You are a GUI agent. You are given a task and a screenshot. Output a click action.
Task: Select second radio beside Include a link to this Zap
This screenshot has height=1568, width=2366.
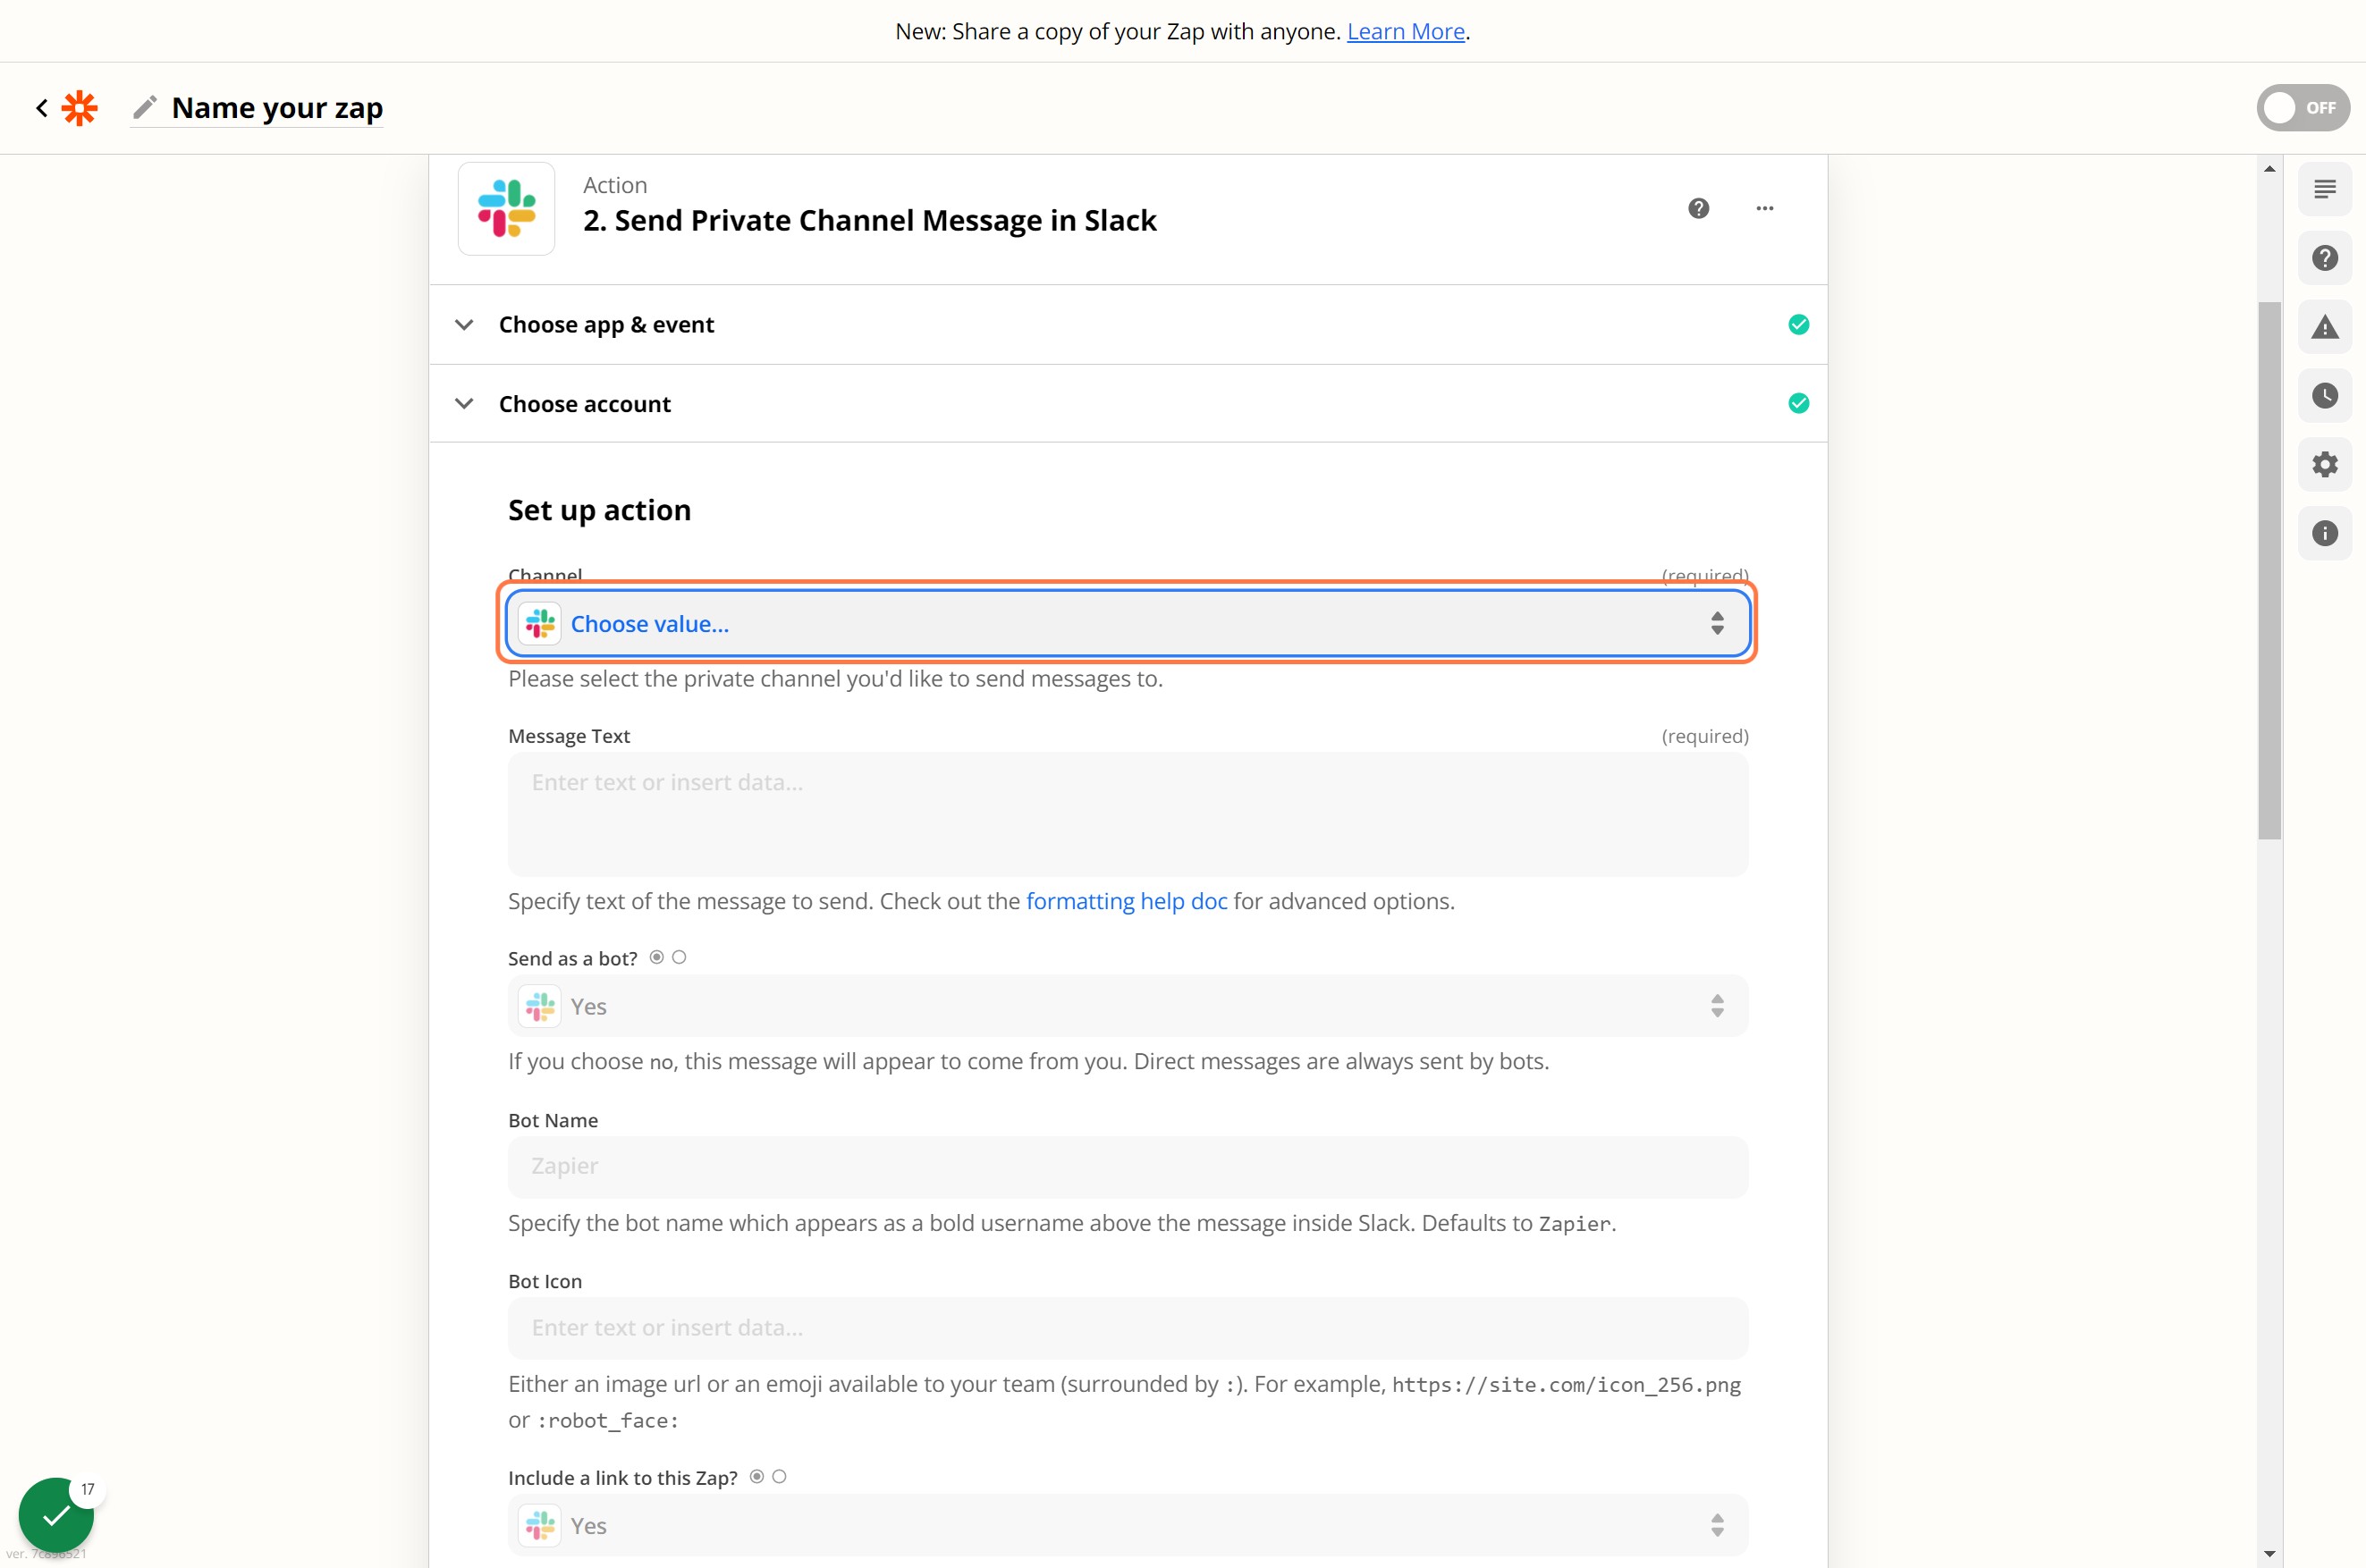779,1476
